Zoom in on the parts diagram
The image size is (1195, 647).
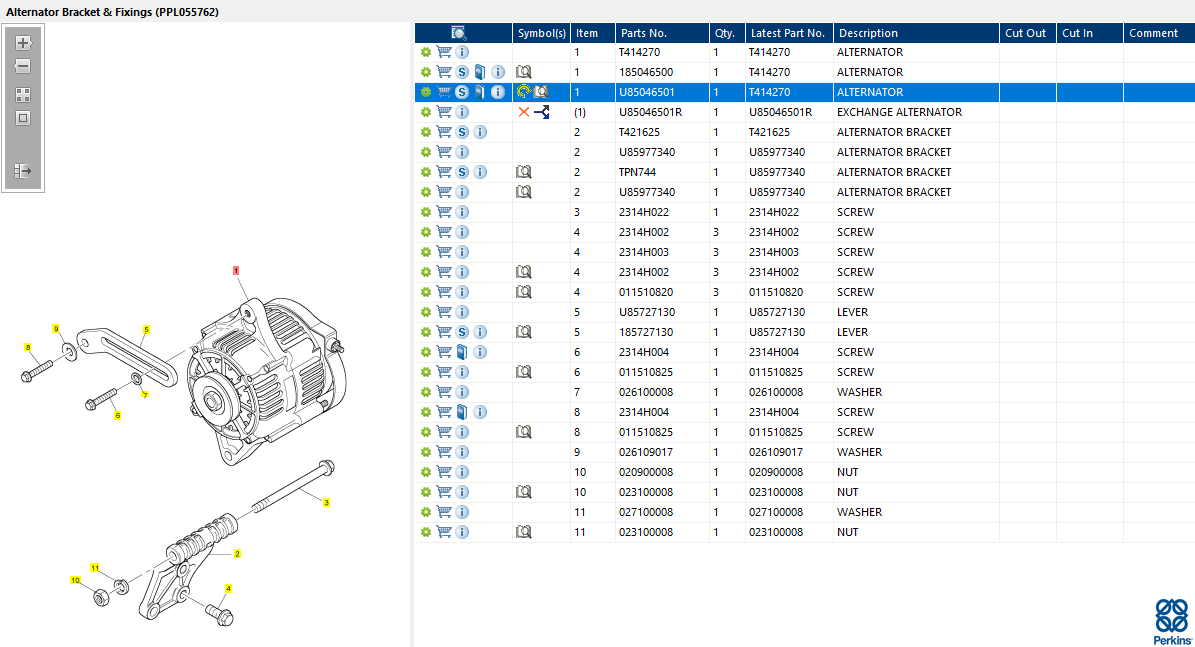(x=23, y=43)
